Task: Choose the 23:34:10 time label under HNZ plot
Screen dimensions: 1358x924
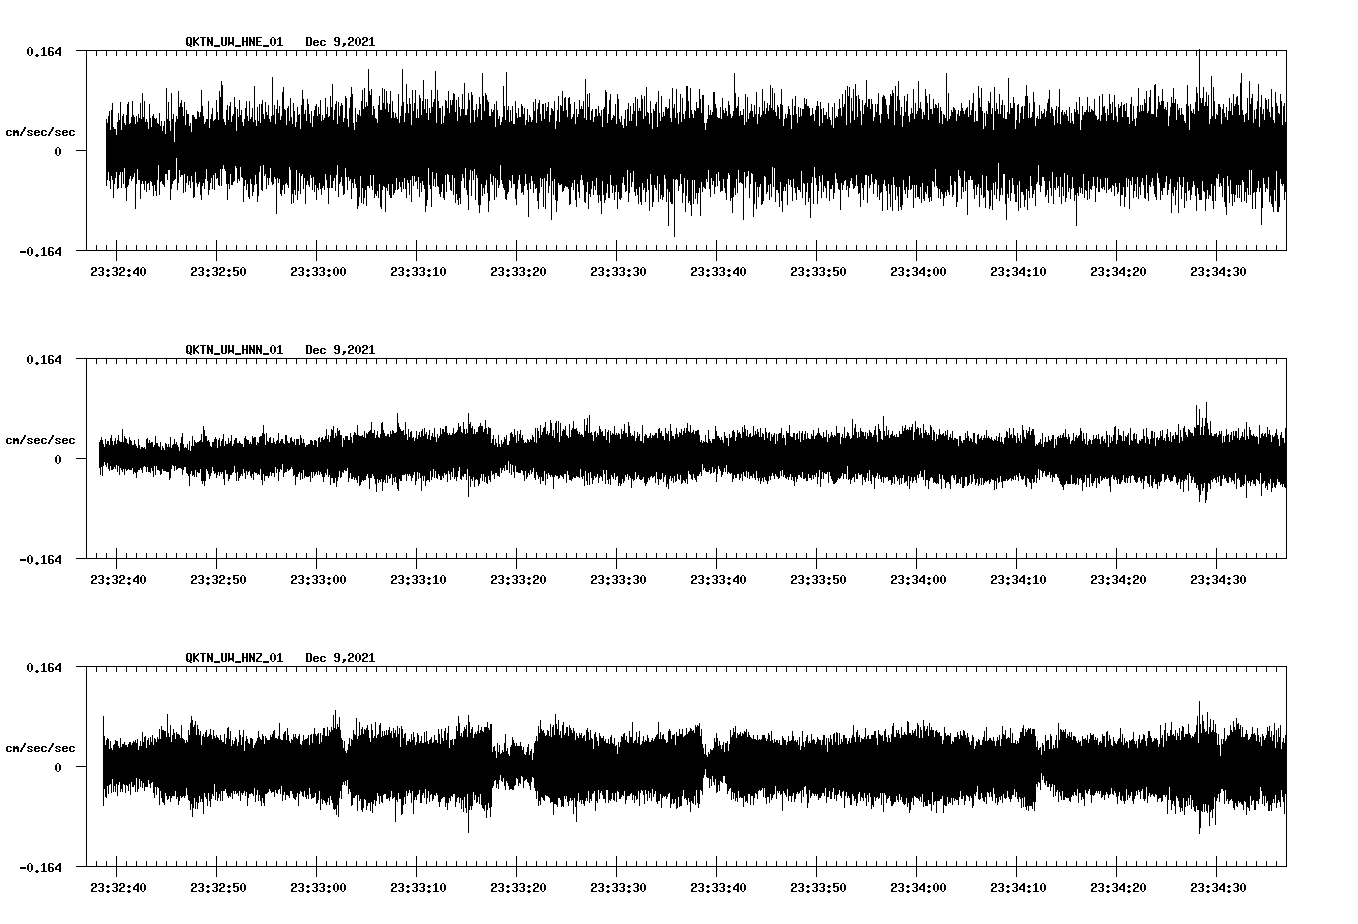Action: point(1018,887)
